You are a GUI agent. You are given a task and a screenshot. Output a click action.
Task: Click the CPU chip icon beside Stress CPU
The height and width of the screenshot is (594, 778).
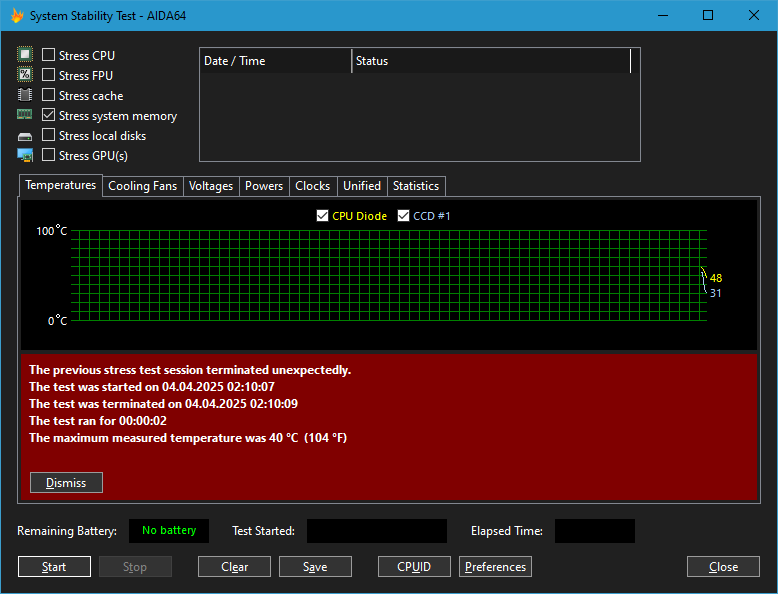click(x=25, y=56)
